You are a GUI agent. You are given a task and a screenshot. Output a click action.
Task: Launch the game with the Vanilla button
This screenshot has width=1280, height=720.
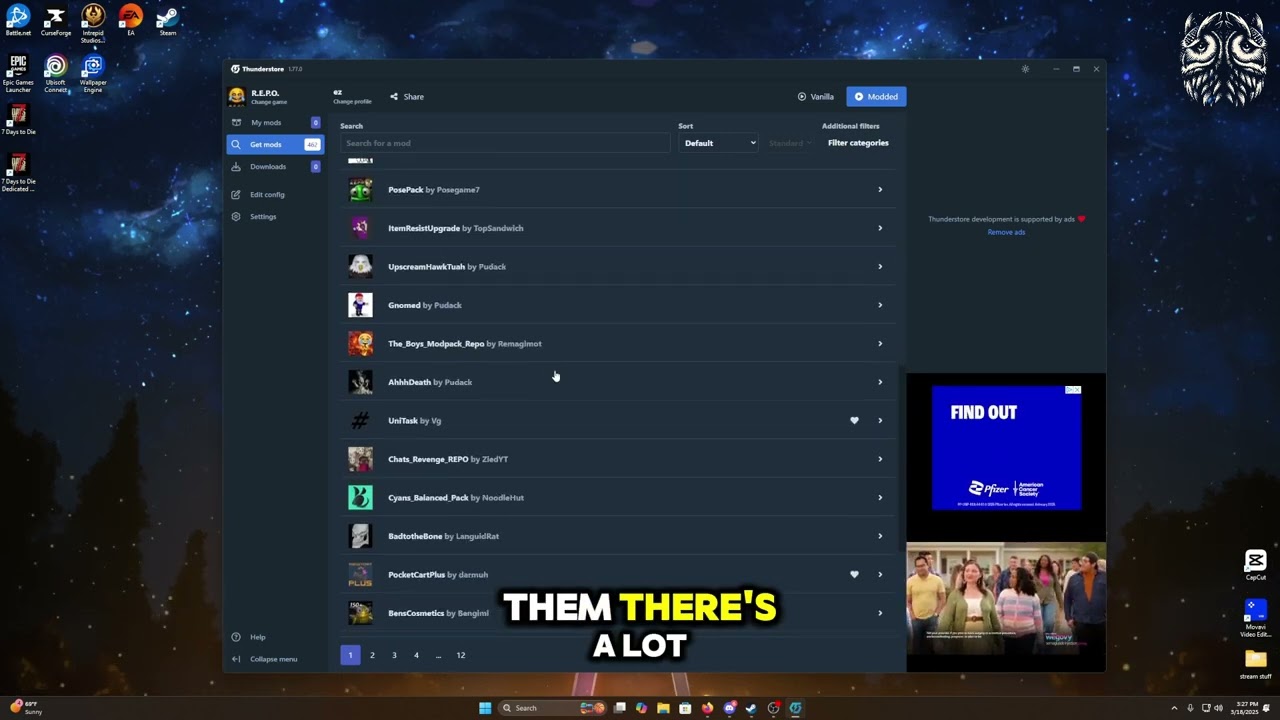pos(815,97)
